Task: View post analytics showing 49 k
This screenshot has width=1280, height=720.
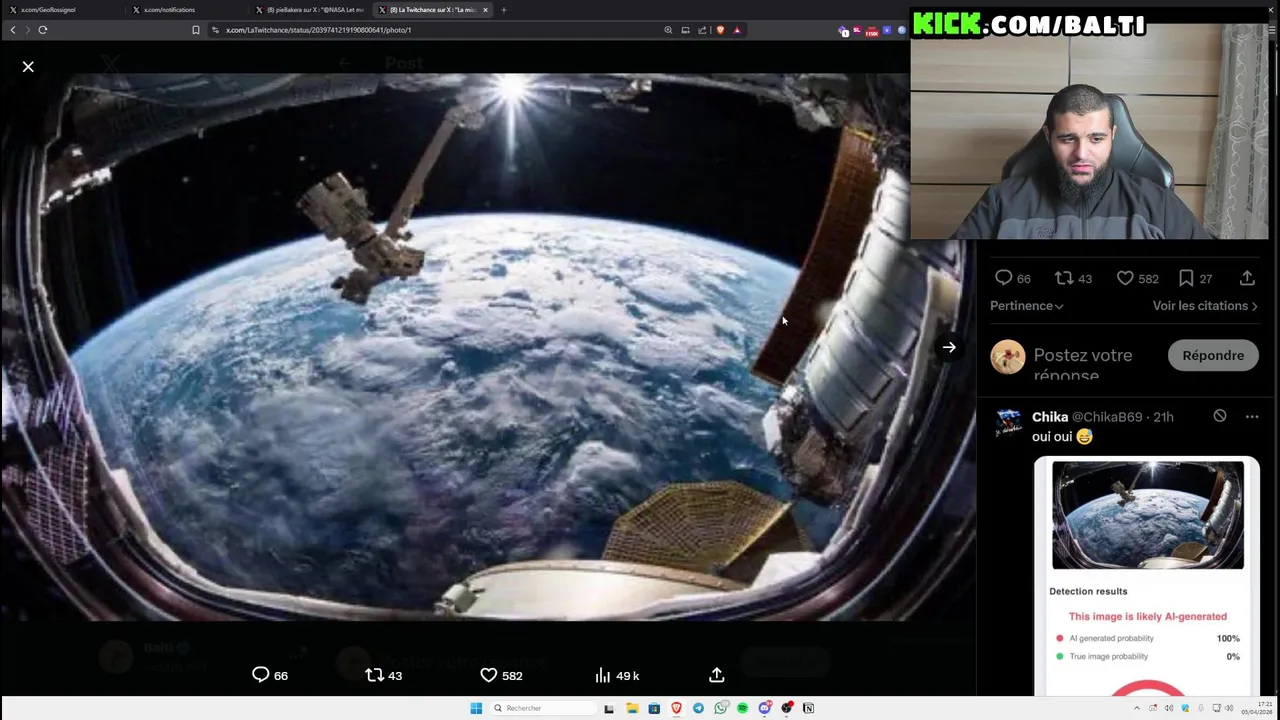Action: pyautogui.click(x=616, y=675)
